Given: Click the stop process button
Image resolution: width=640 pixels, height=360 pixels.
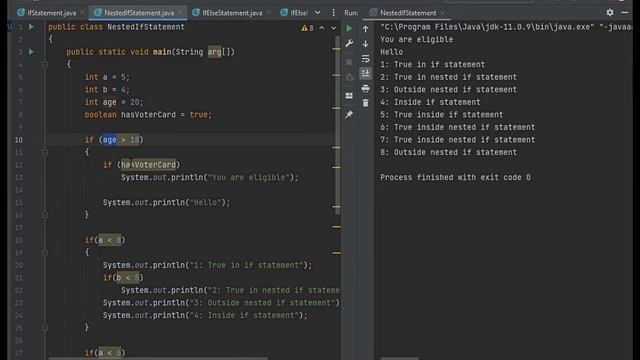Looking at the screenshot, I should [x=349, y=62].
